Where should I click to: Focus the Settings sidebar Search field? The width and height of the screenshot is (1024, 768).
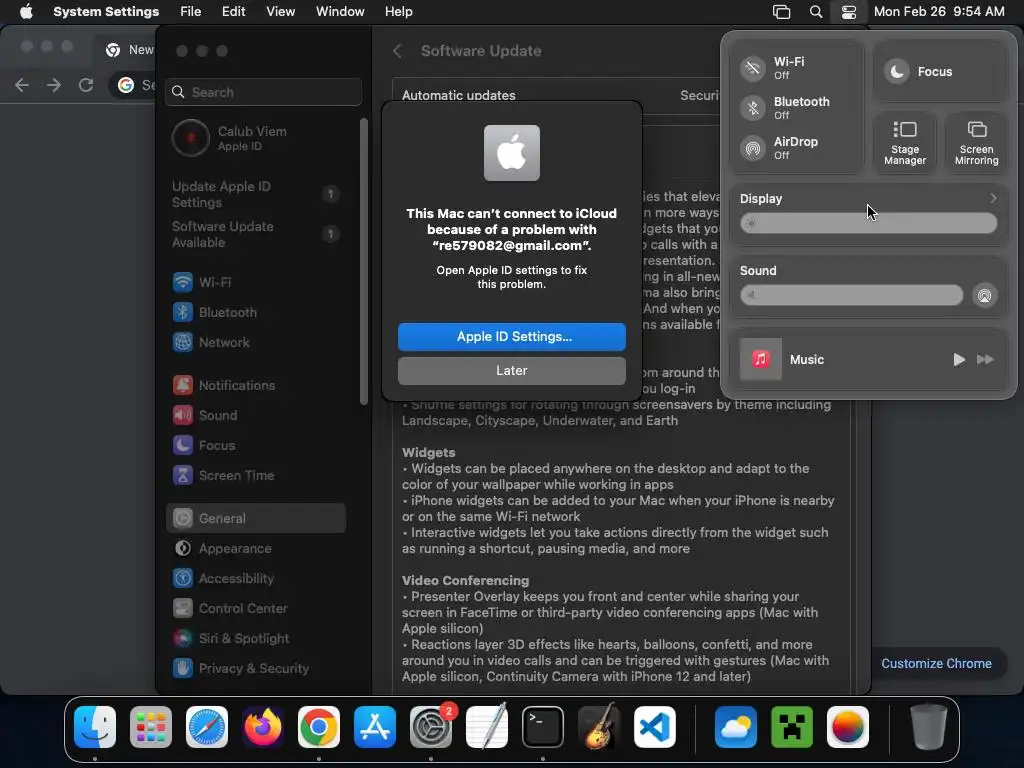click(x=264, y=92)
